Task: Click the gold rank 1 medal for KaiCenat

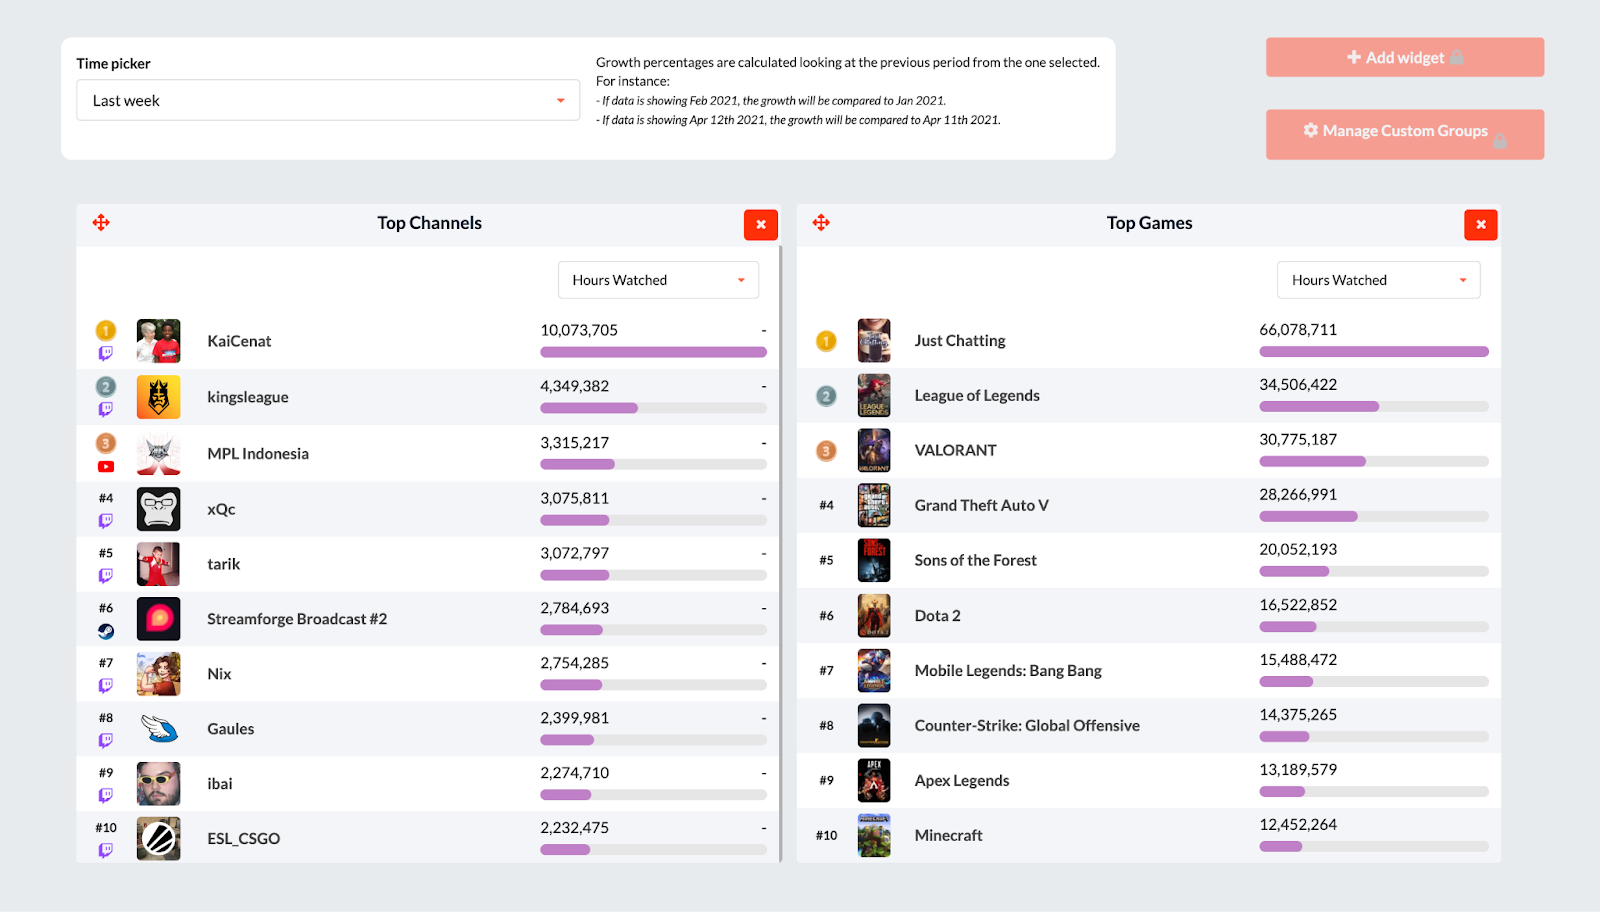Action: pyautogui.click(x=106, y=330)
